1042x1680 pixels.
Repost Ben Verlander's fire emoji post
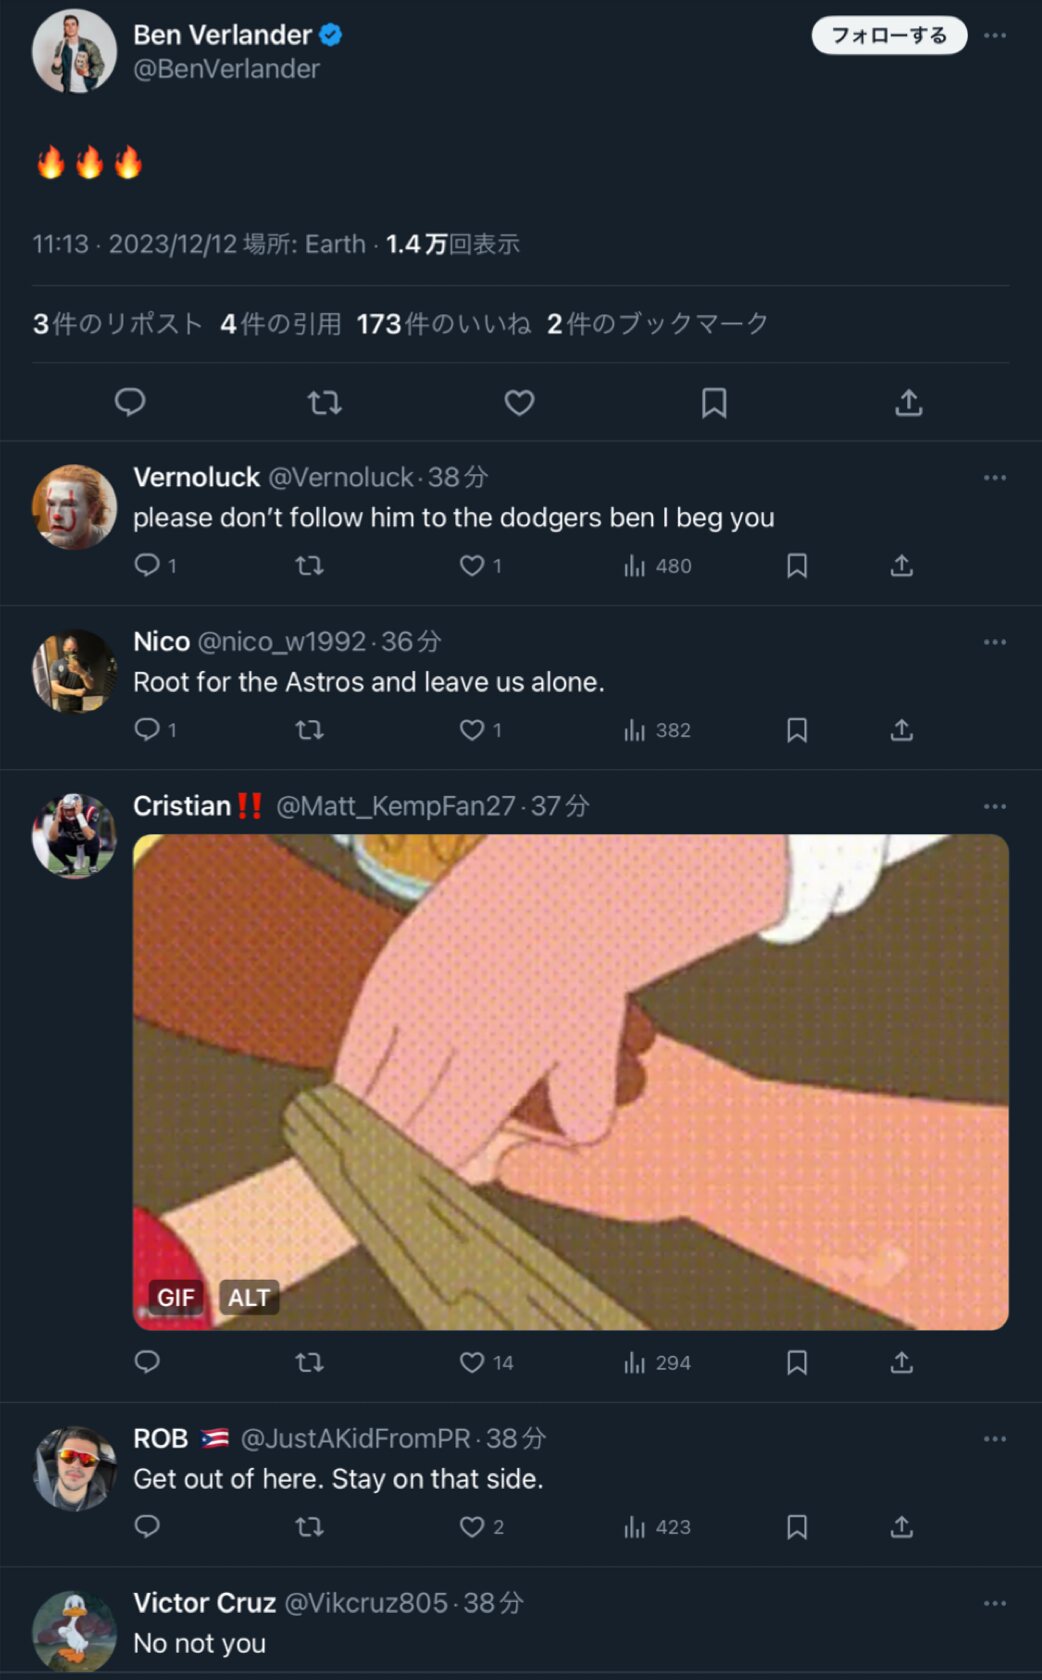click(x=324, y=402)
